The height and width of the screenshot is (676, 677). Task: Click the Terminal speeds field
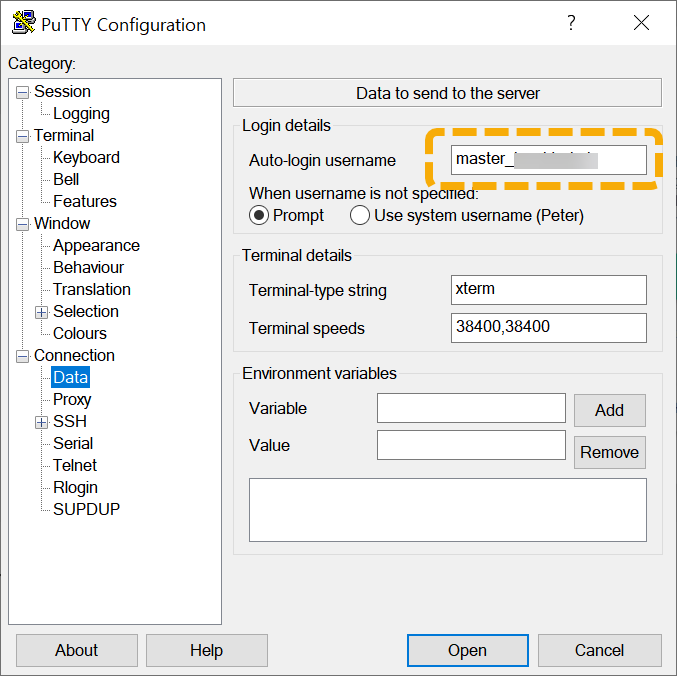549,328
